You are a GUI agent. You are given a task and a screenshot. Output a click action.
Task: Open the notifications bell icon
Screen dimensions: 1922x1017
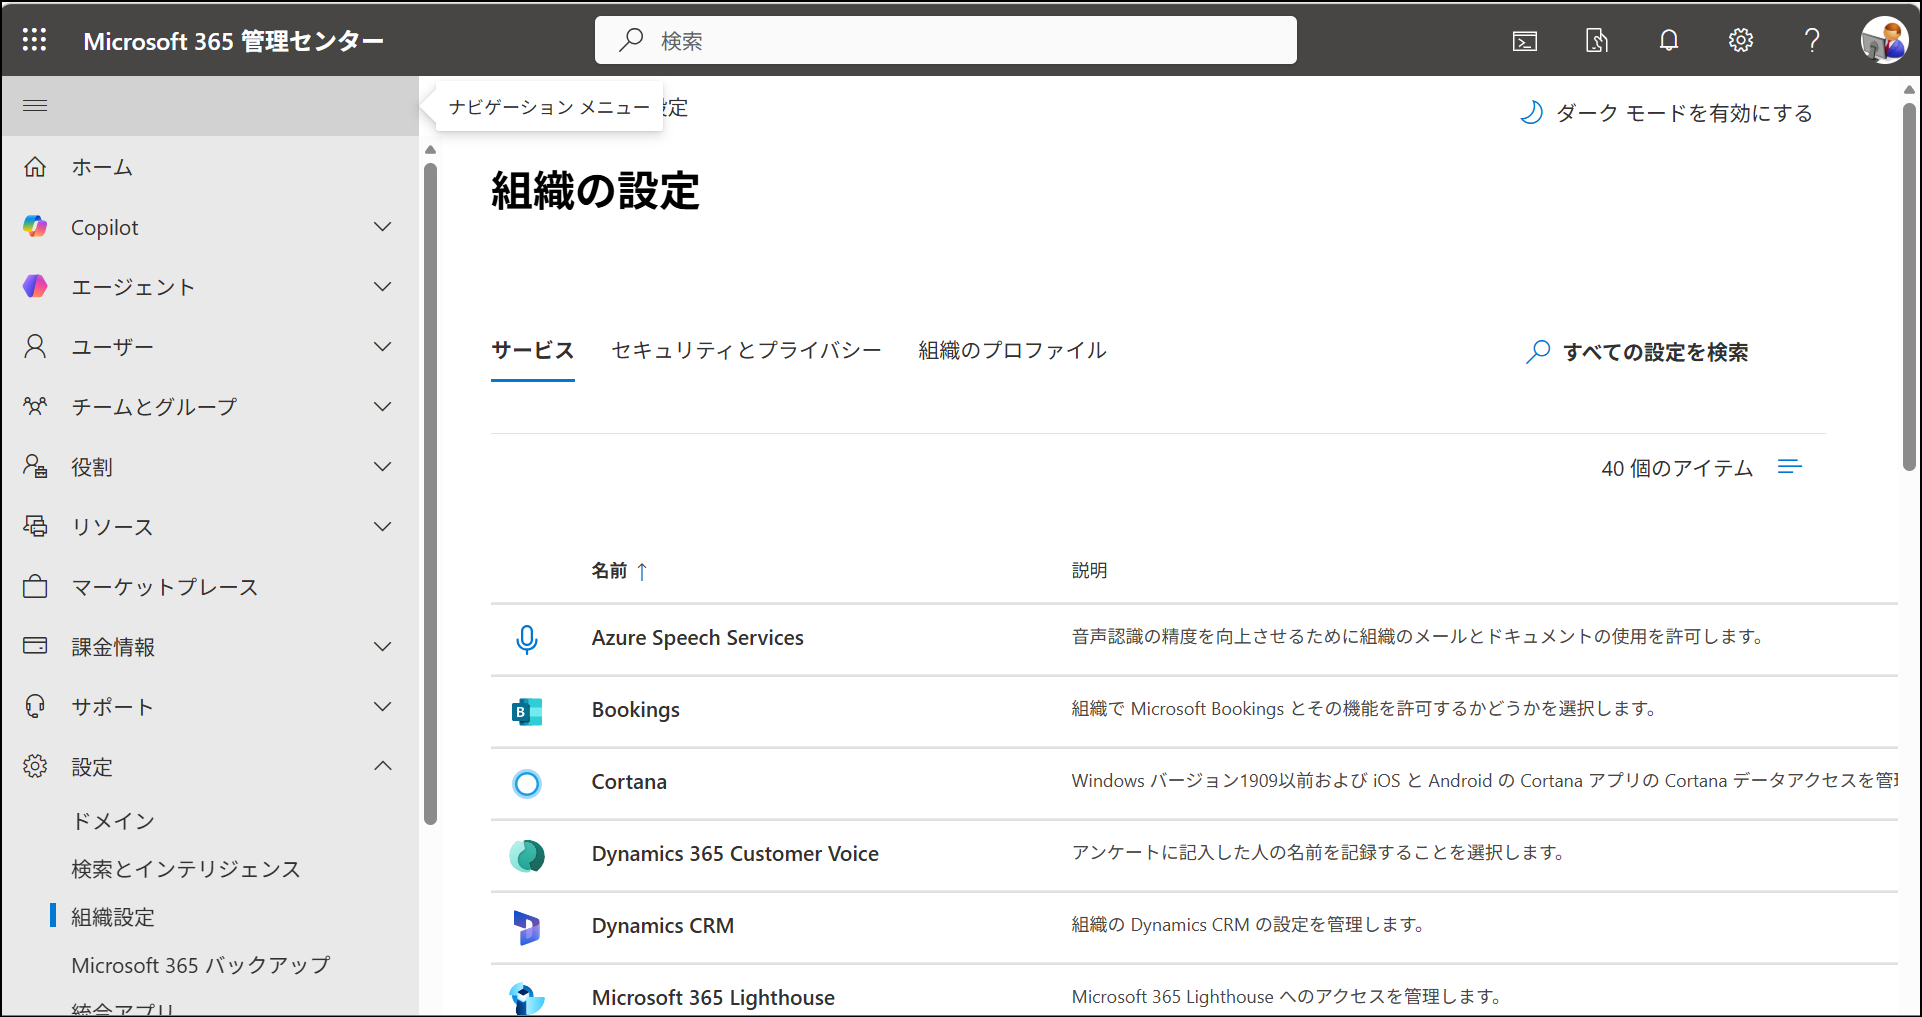tap(1668, 41)
